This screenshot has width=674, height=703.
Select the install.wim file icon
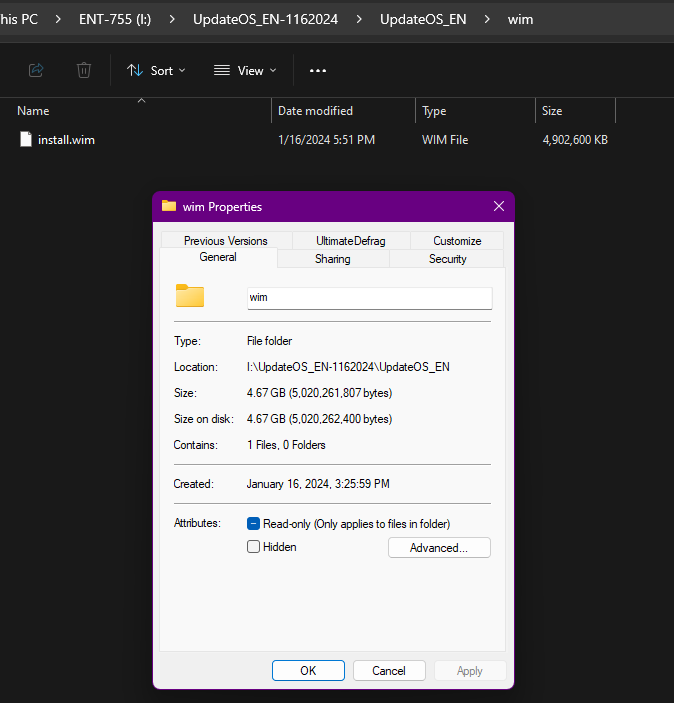pos(26,139)
